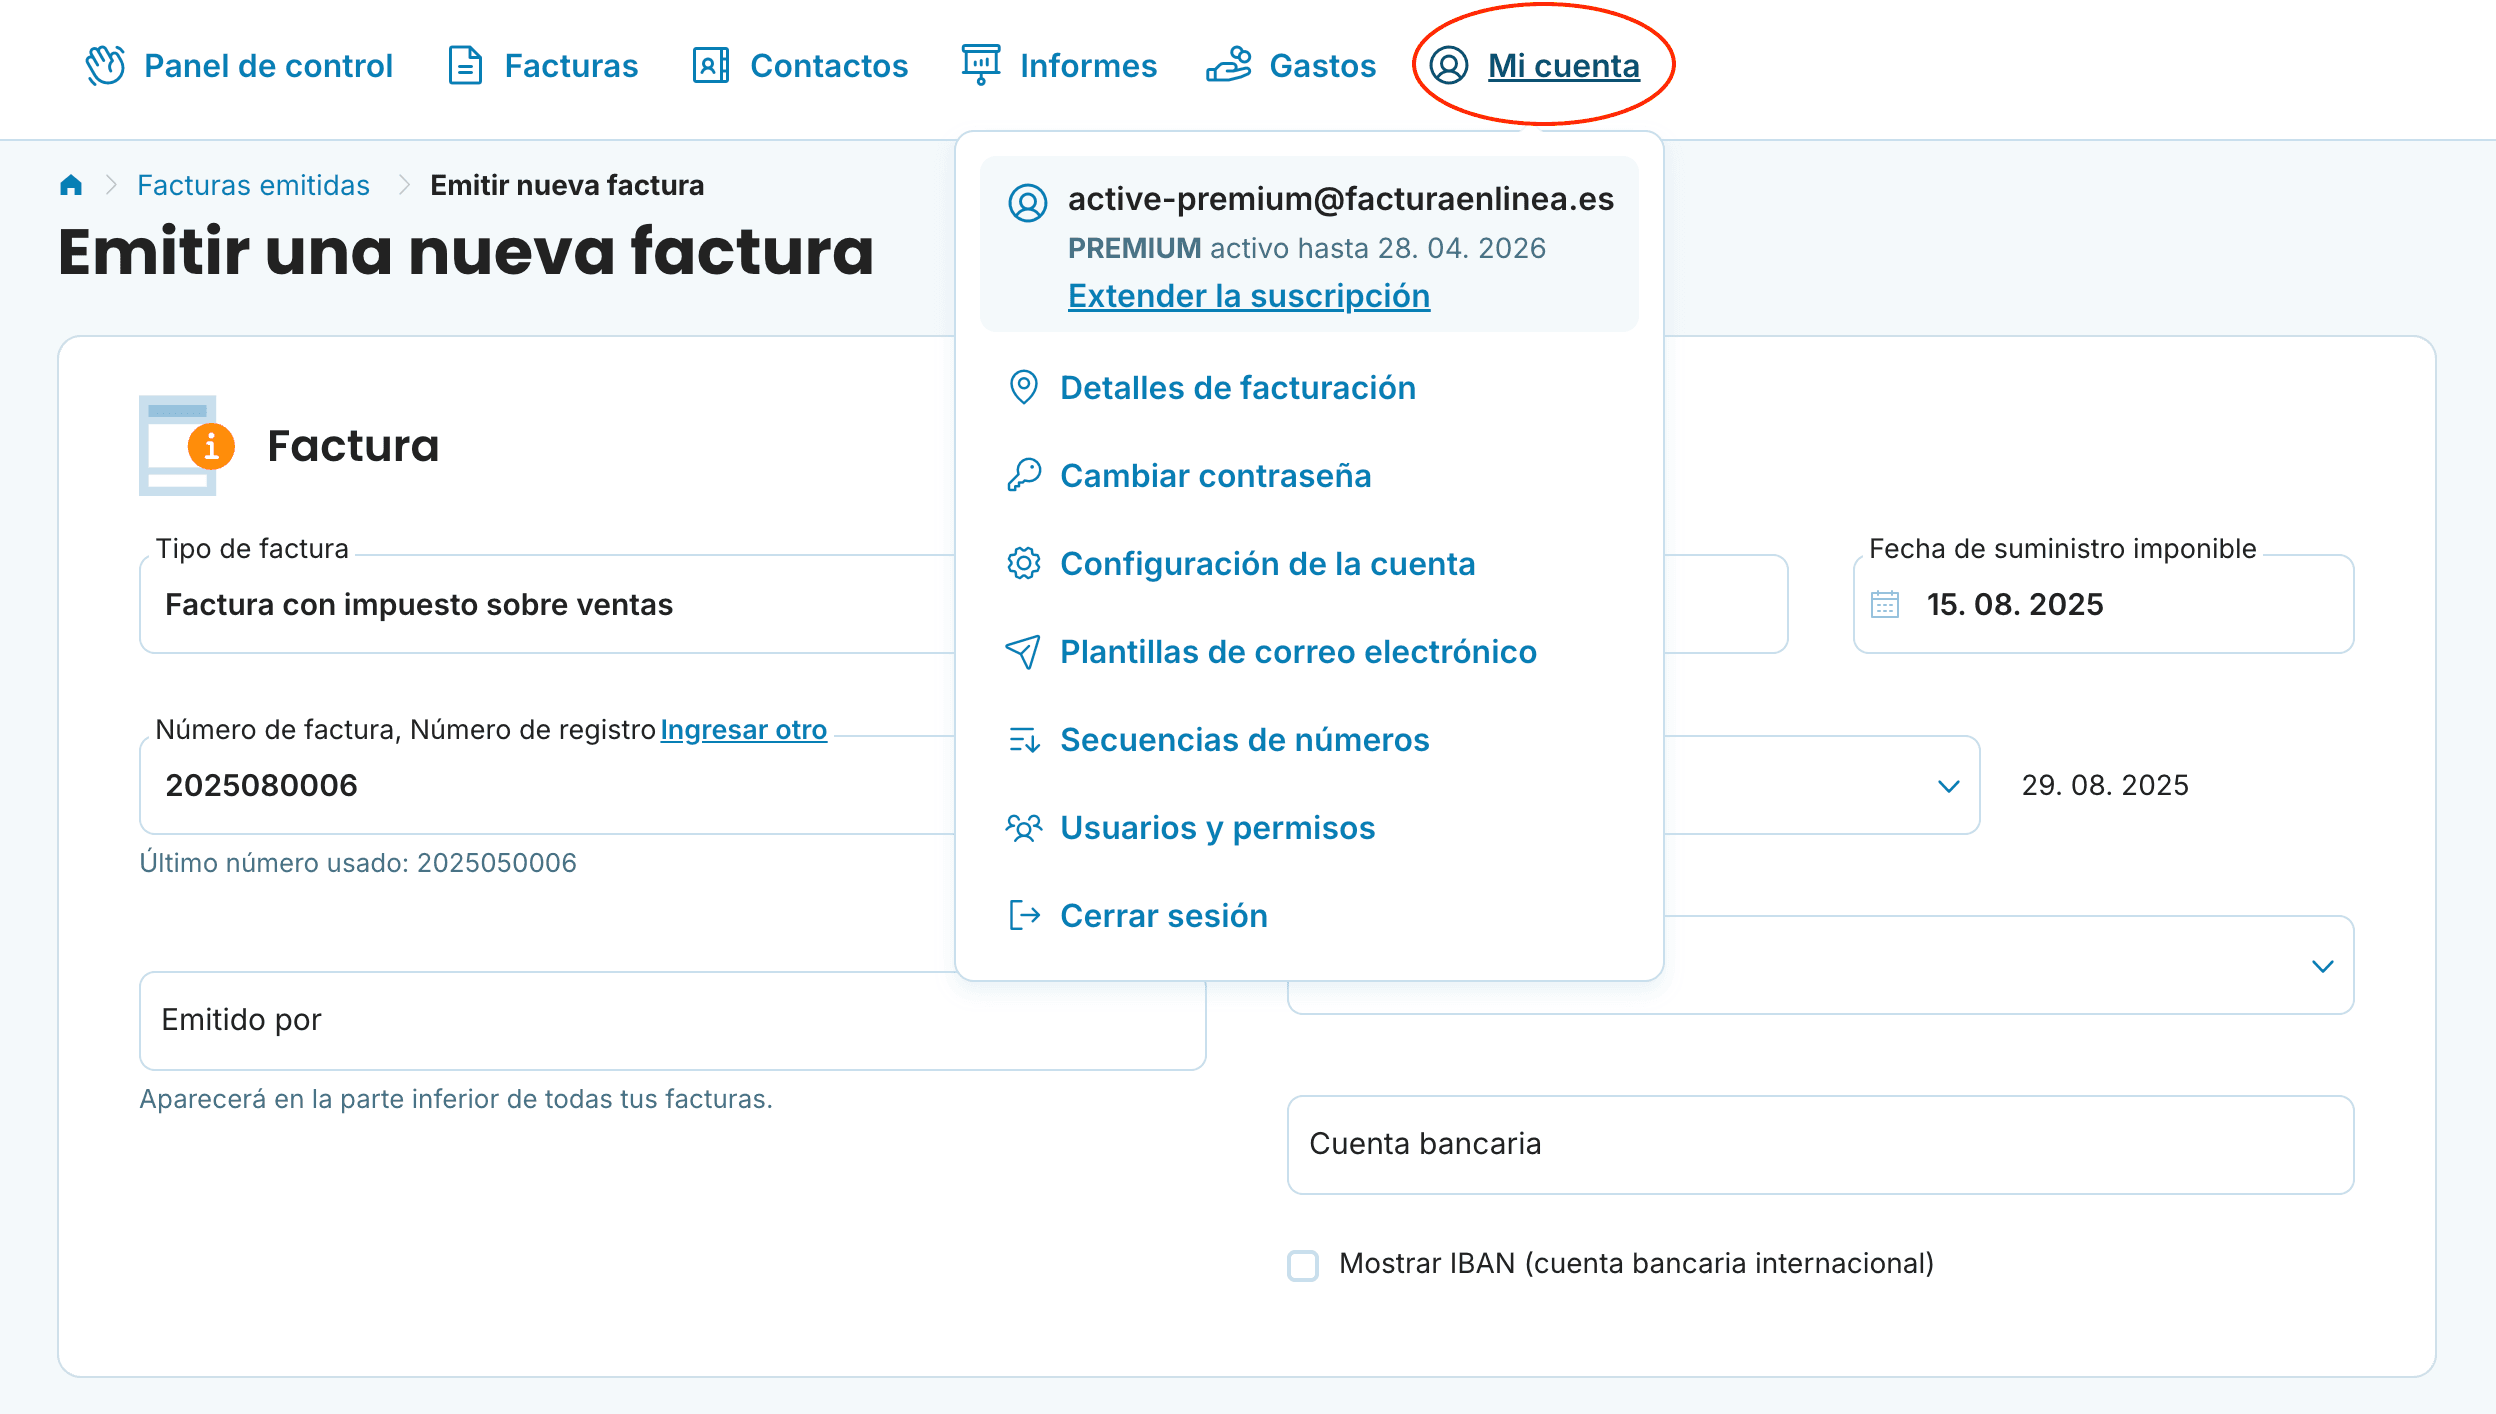Click the pin icon beside Detalles de facturación
This screenshot has height=1414, width=2496.
pos(1024,388)
